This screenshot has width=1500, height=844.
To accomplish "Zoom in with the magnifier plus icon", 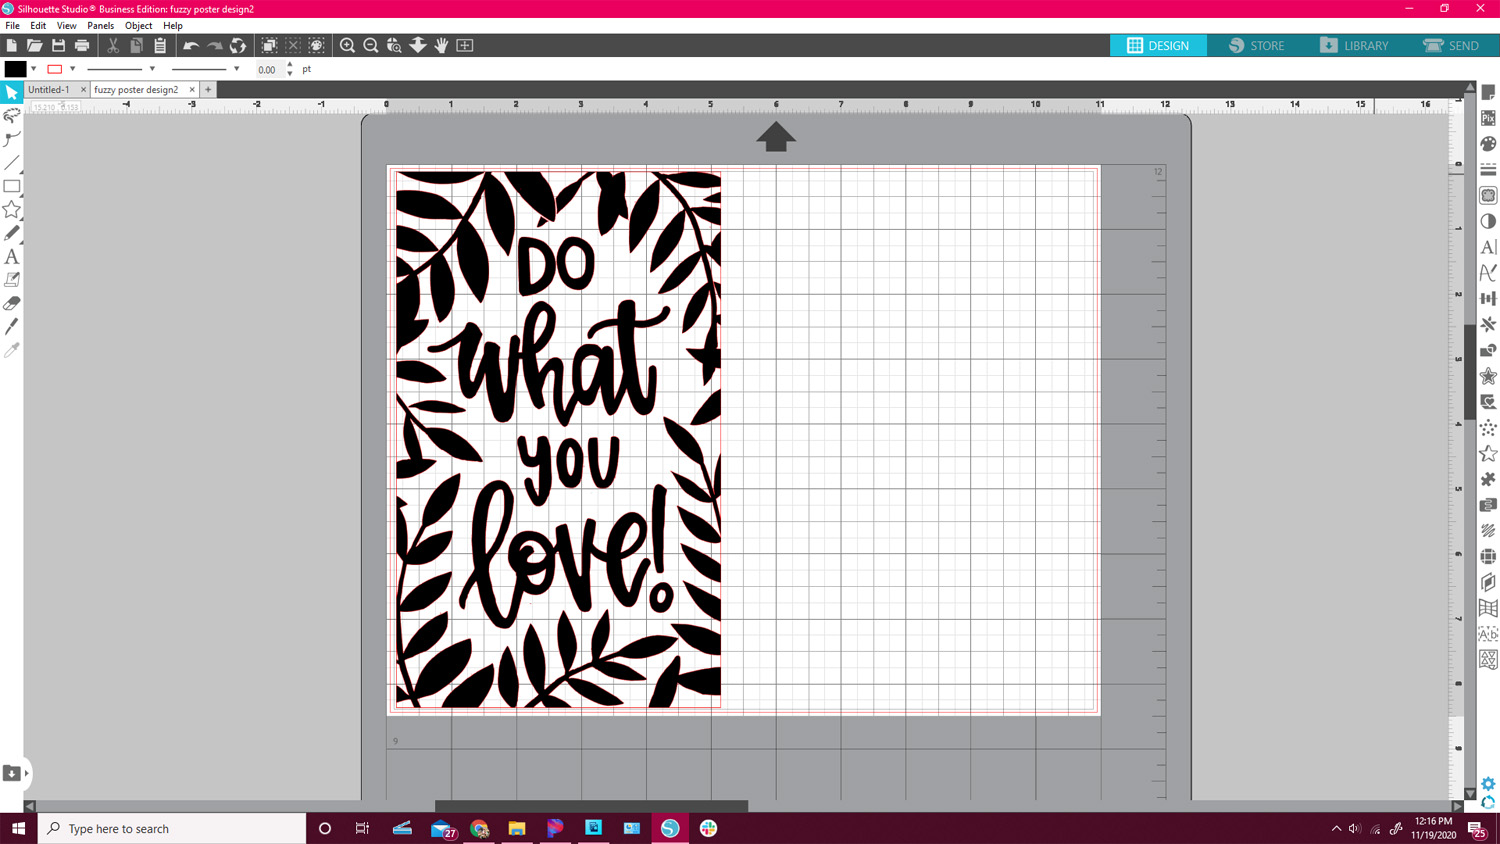I will pos(347,45).
